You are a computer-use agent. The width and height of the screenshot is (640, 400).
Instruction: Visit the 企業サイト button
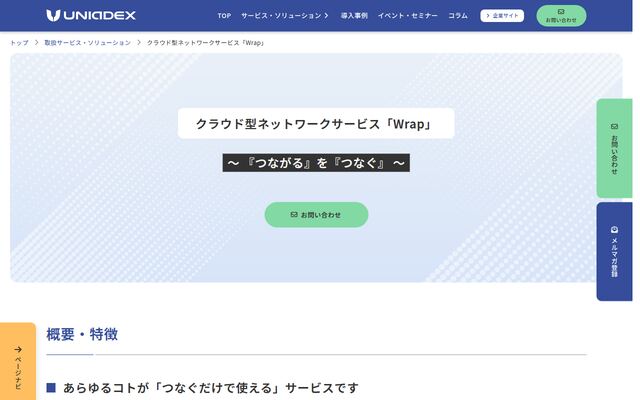point(502,16)
